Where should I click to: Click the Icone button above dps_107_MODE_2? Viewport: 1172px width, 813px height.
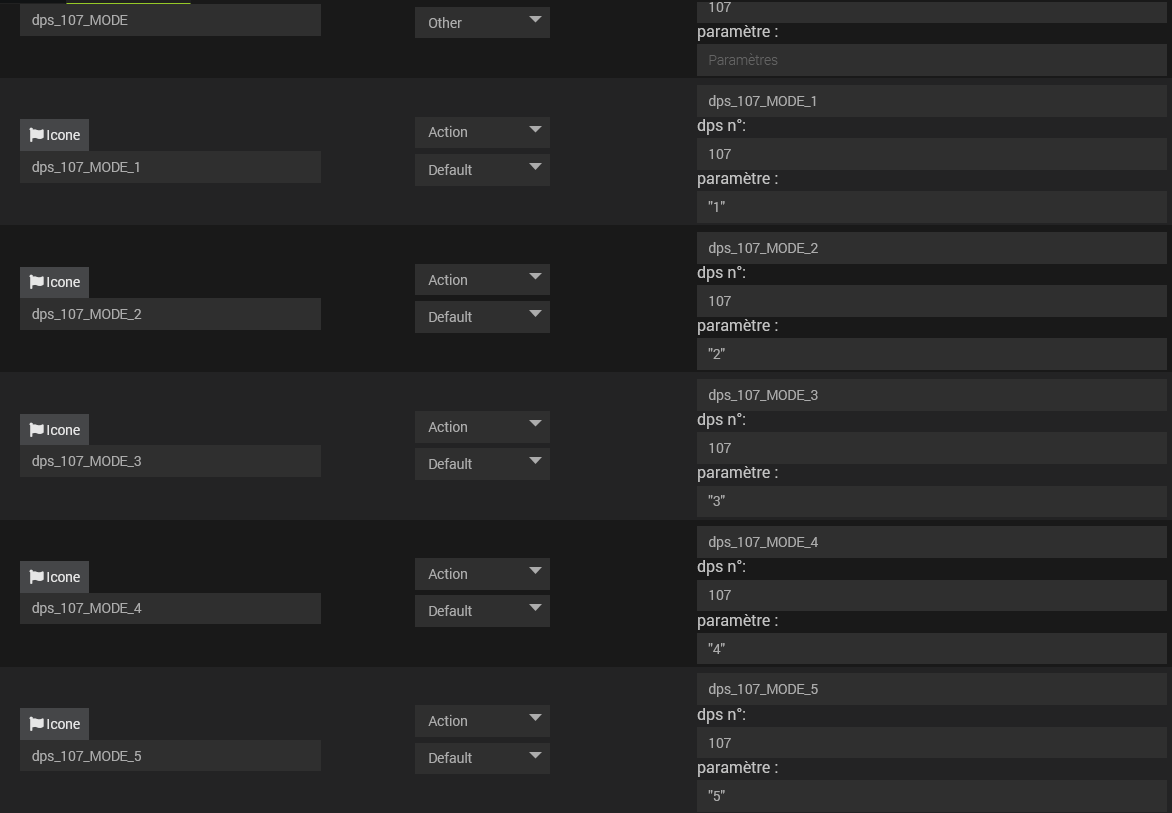tap(54, 282)
